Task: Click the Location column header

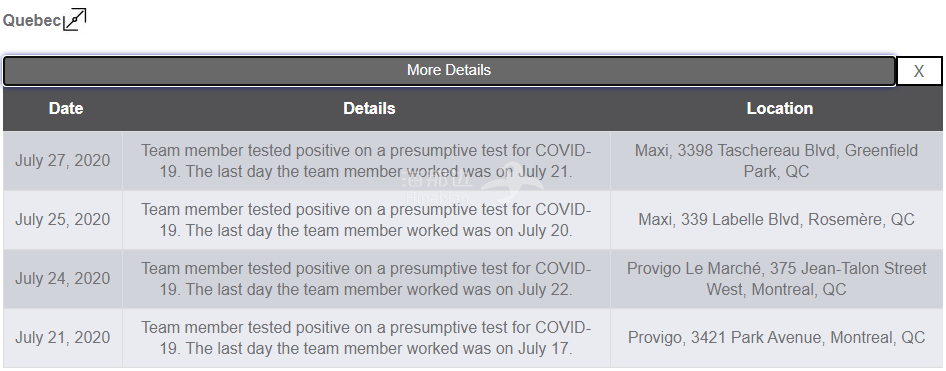Action: (x=779, y=109)
